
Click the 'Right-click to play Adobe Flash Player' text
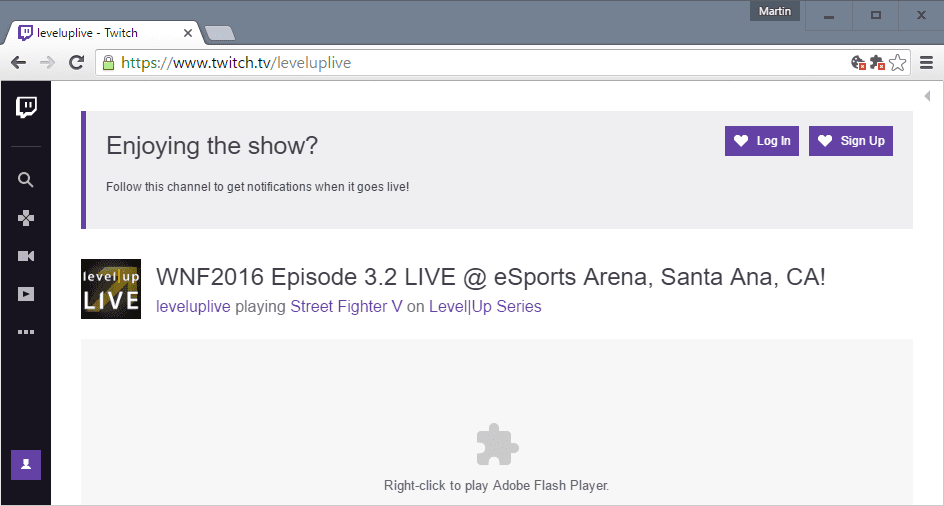[x=497, y=486]
